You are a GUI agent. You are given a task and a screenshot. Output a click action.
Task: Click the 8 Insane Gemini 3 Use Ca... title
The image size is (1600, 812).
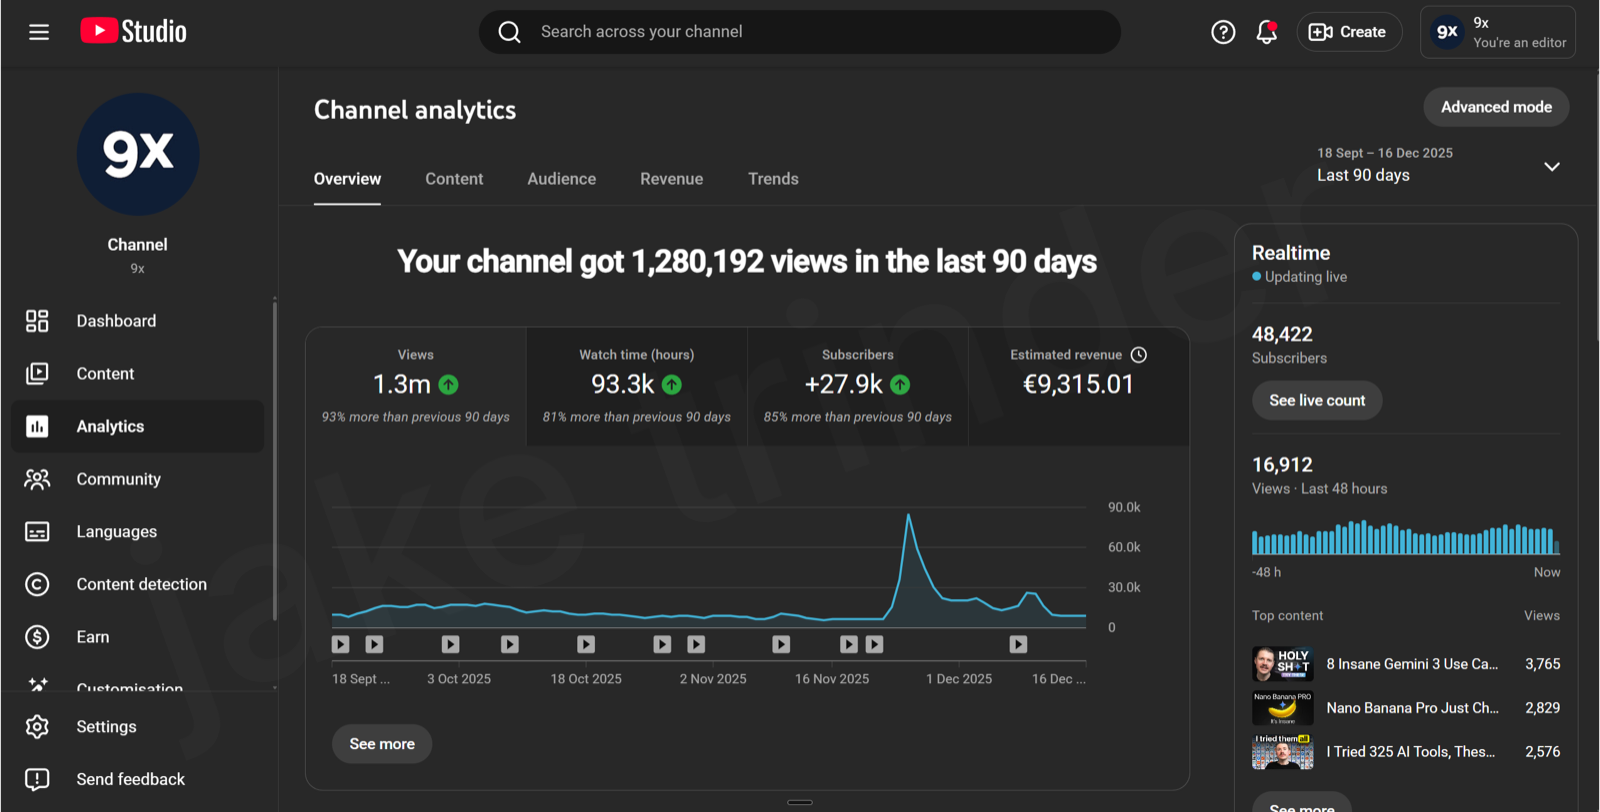pos(1412,664)
